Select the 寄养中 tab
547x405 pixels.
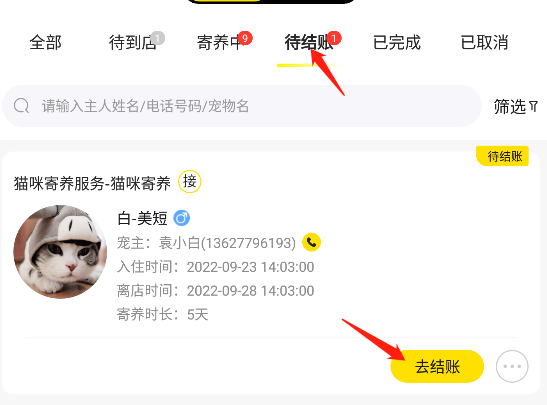click(220, 43)
